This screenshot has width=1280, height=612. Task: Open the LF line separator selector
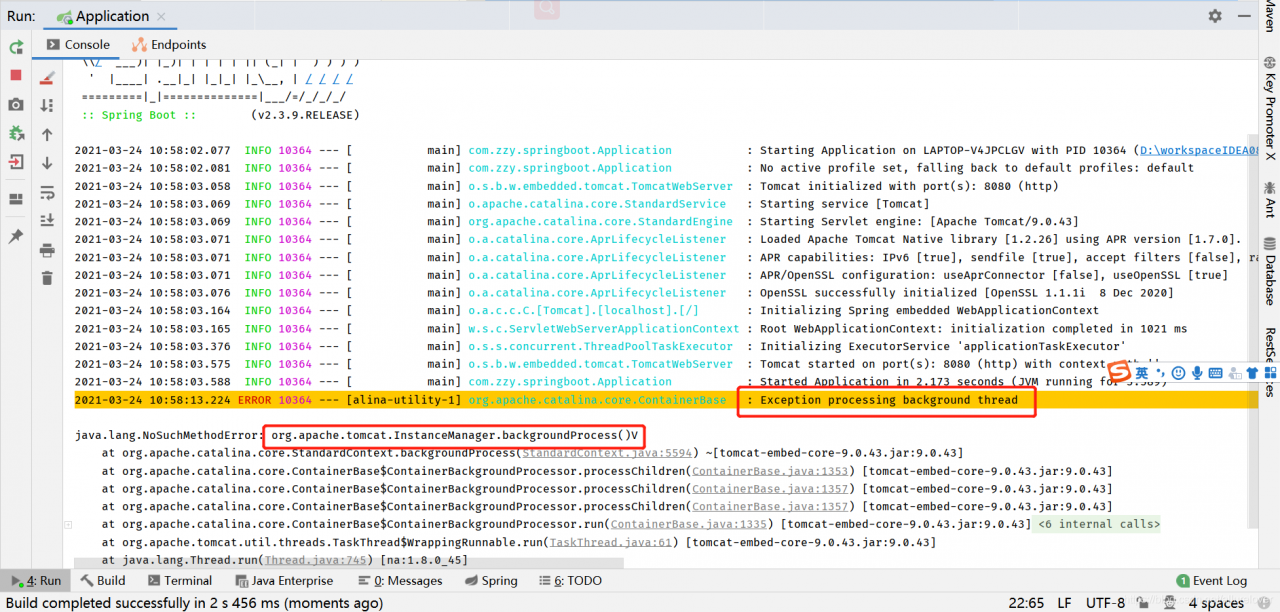pyautogui.click(x=1066, y=603)
